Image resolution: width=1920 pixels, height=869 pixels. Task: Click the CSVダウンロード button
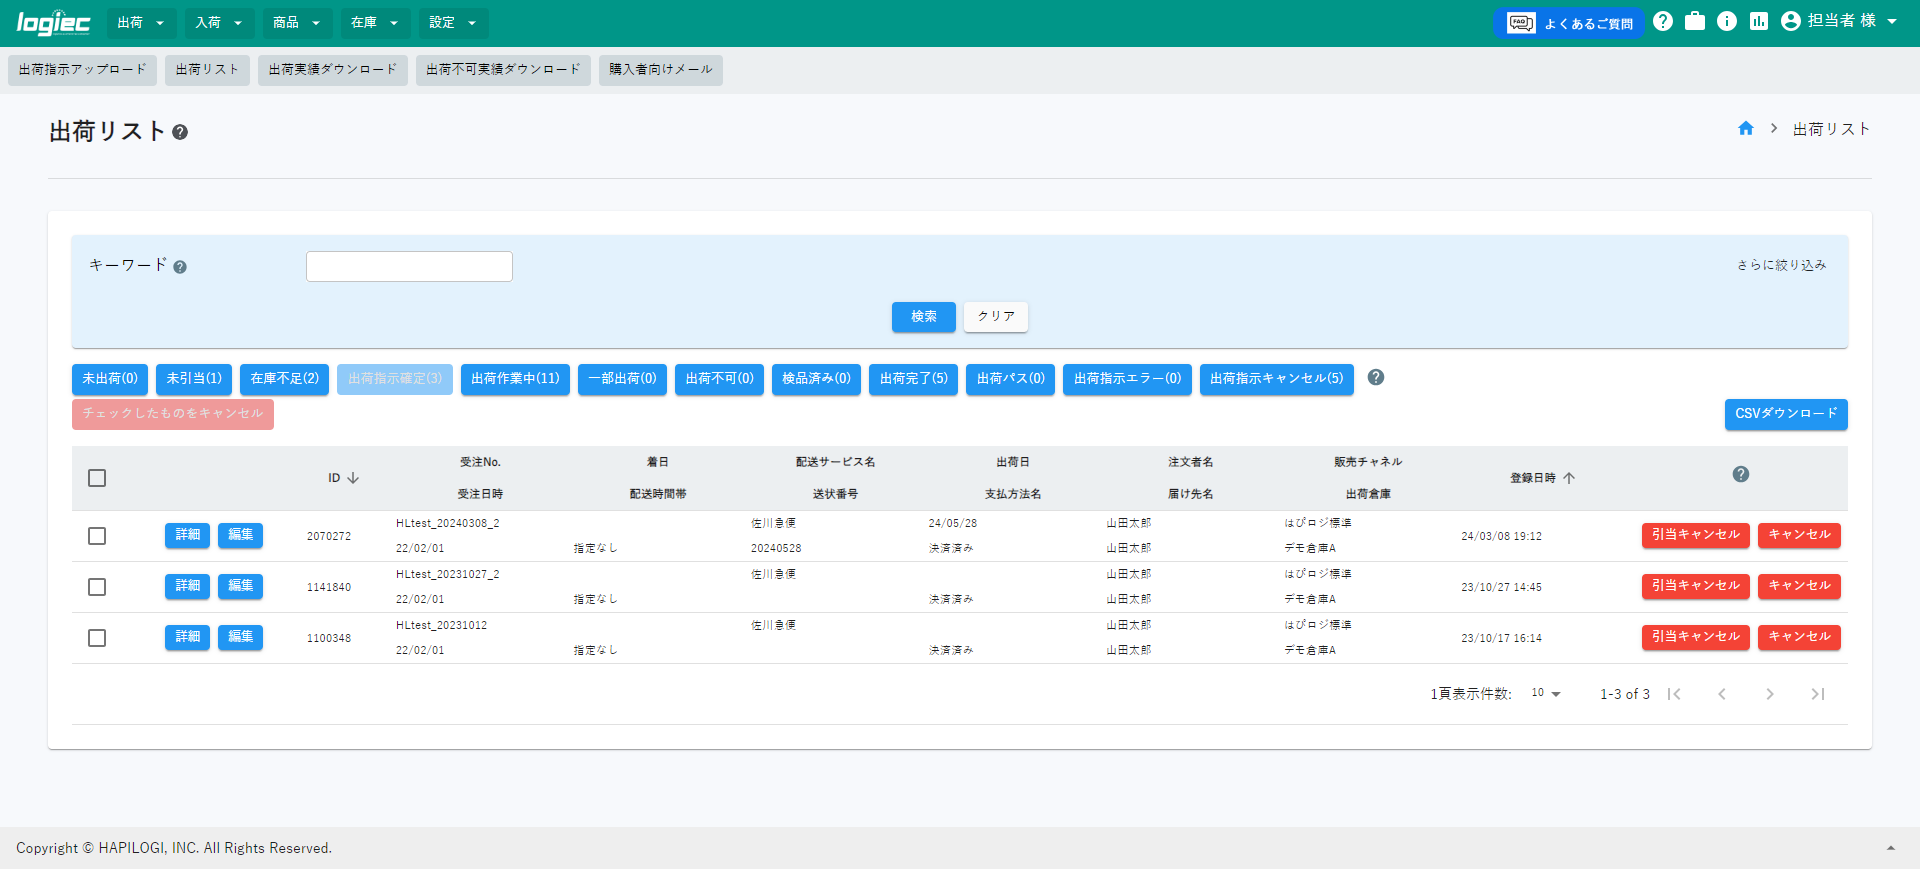pos(1785,414)
